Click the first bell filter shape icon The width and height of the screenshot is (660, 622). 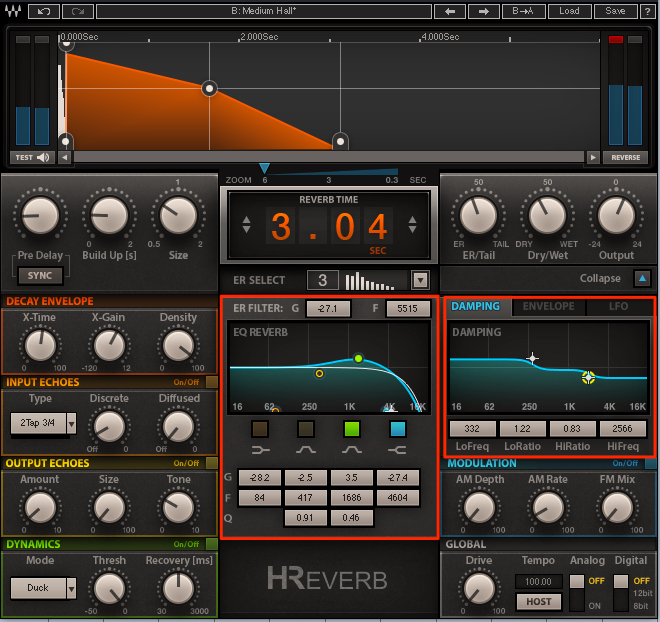click(306, 450)
